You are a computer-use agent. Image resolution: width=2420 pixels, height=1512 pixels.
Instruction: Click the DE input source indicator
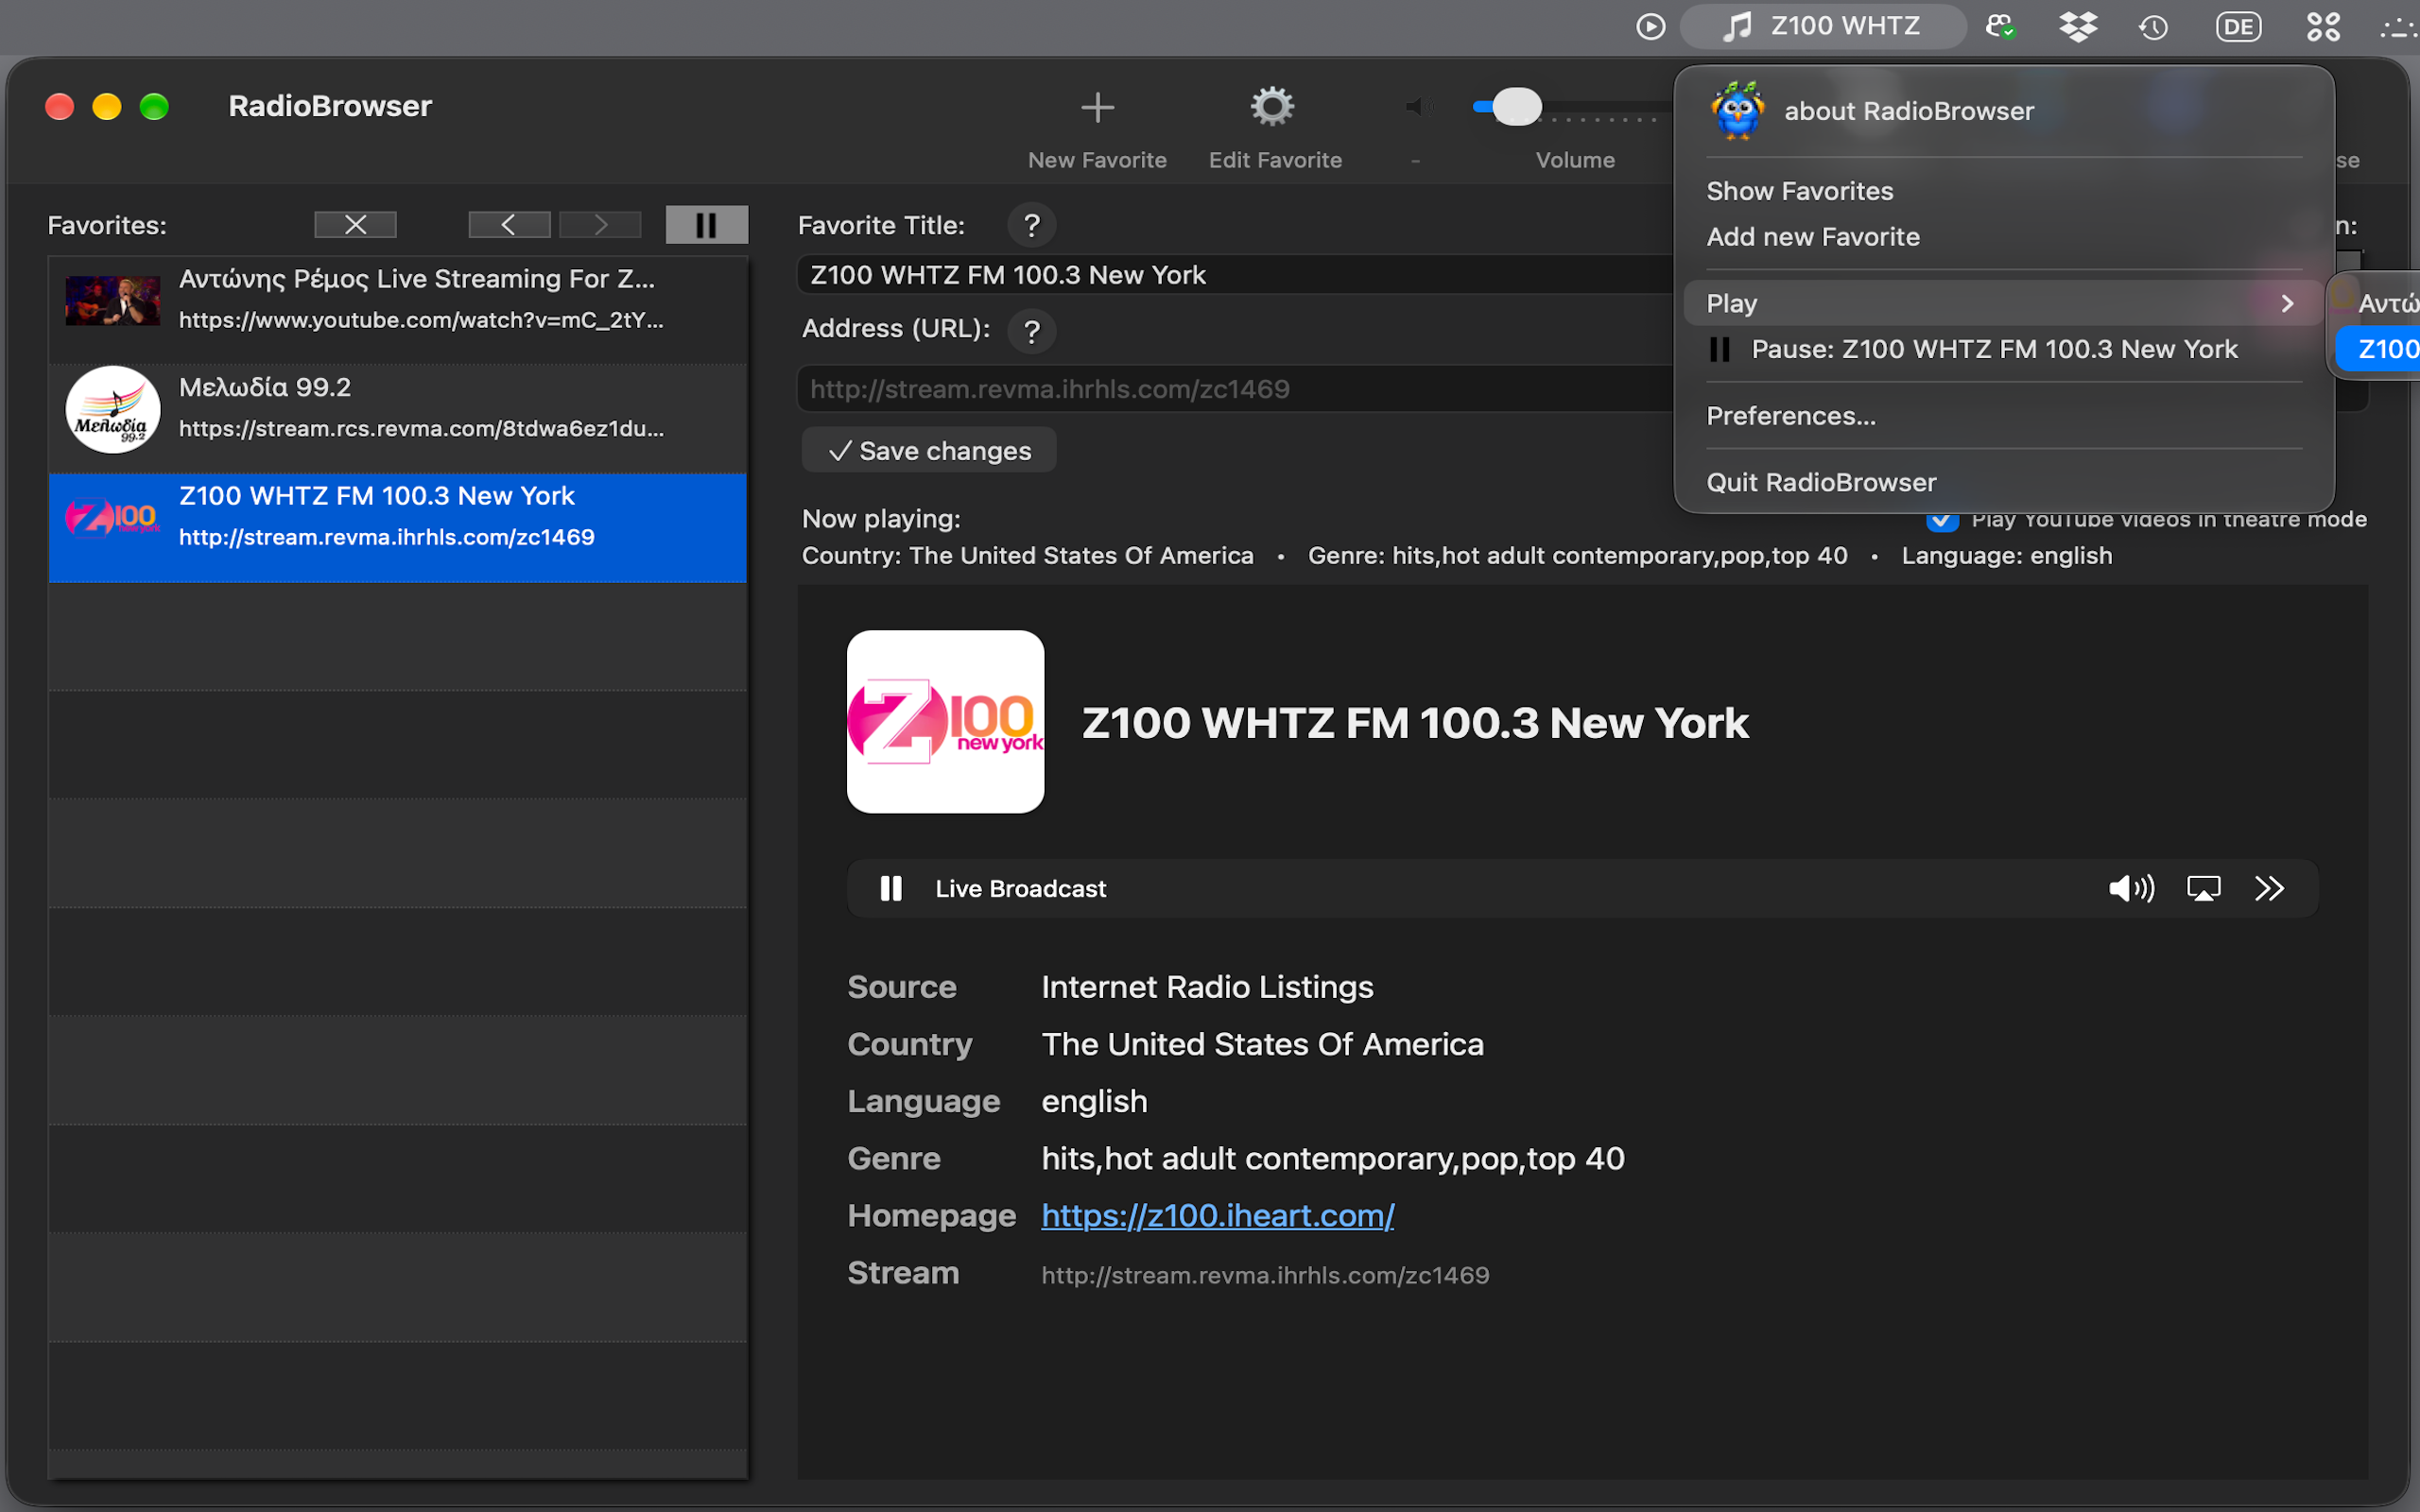coord(2238,27)
